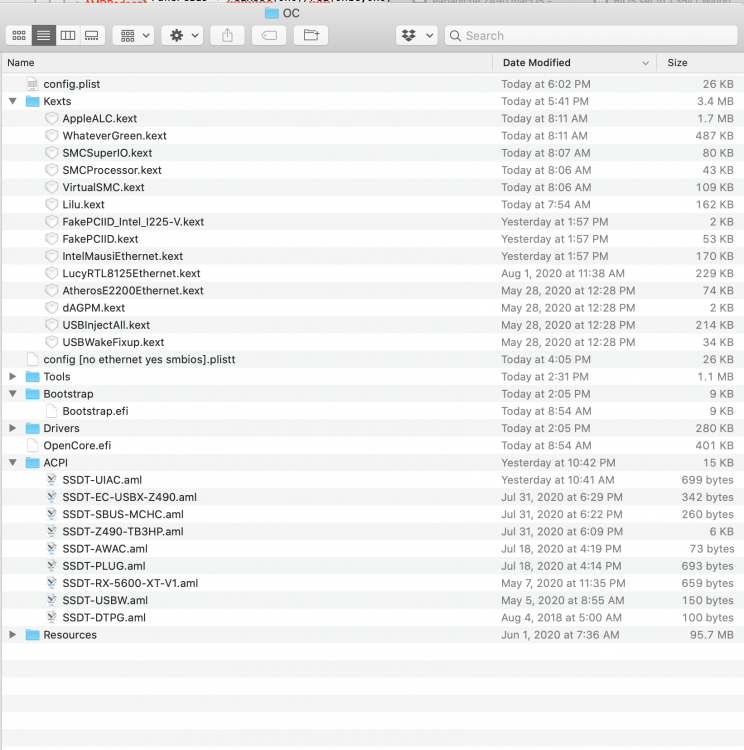The height and width of the screenshot is (750, 744).
Task: Click the 95.7 MB size of Resources
Action: click(711, 635)
